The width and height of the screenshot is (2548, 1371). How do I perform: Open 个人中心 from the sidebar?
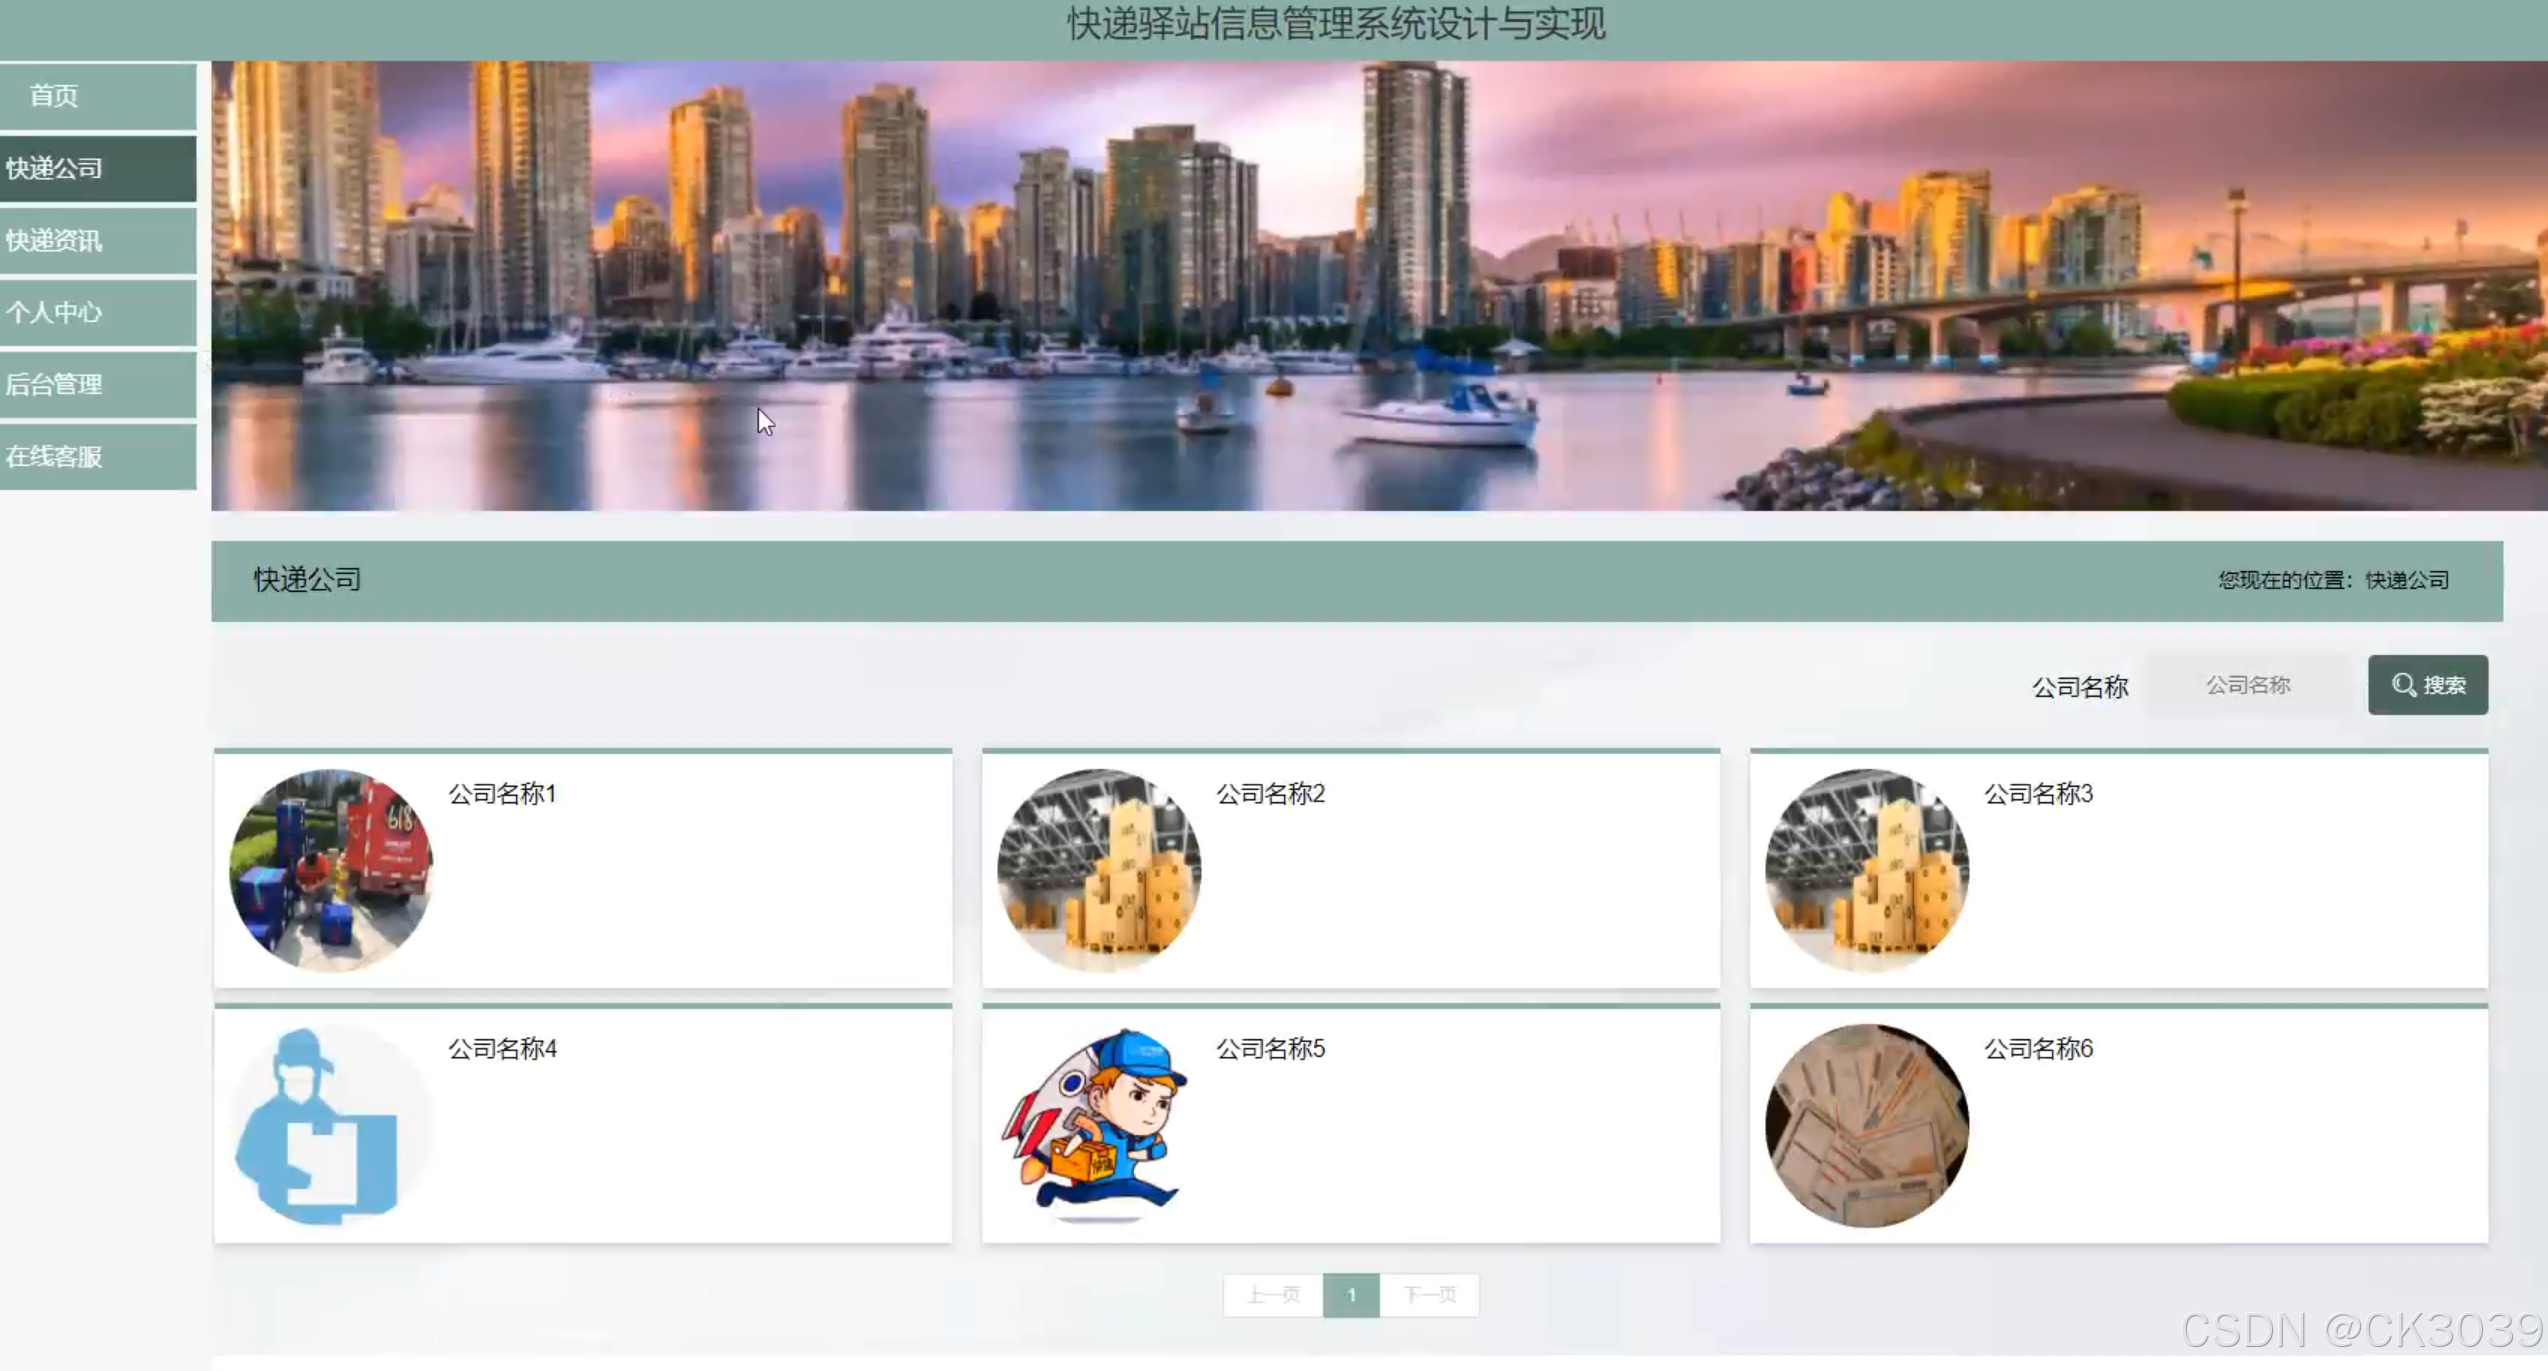pyautogui.click(x=55, y=312)
